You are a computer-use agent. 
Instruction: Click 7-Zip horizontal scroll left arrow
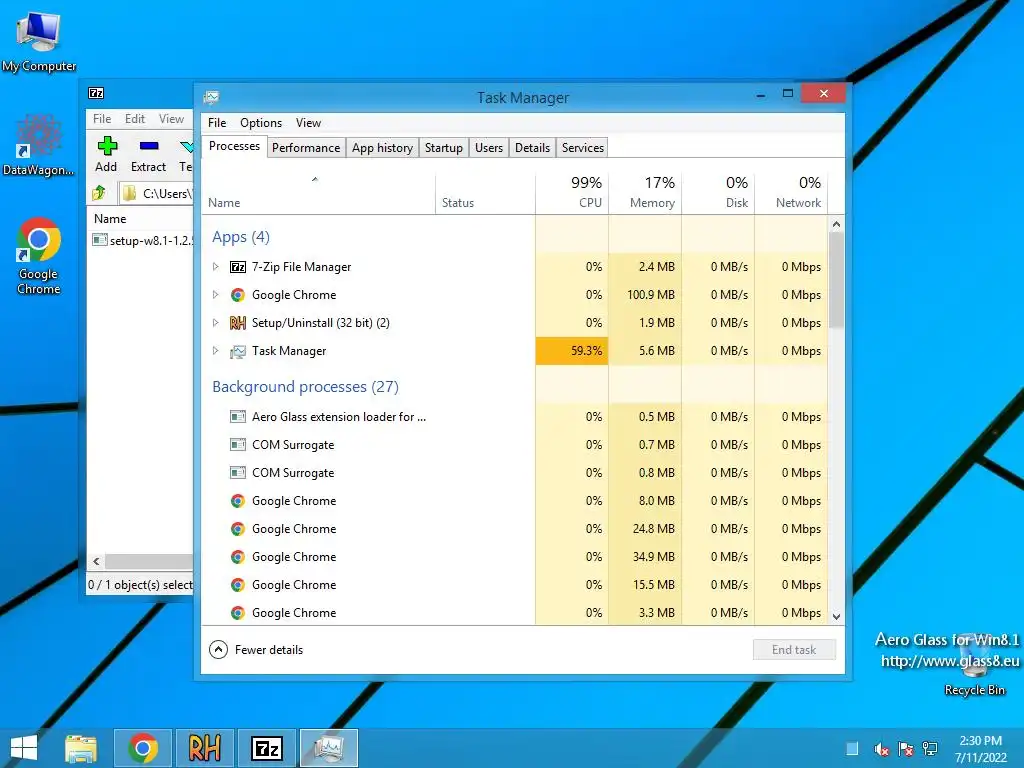(96, 562)
